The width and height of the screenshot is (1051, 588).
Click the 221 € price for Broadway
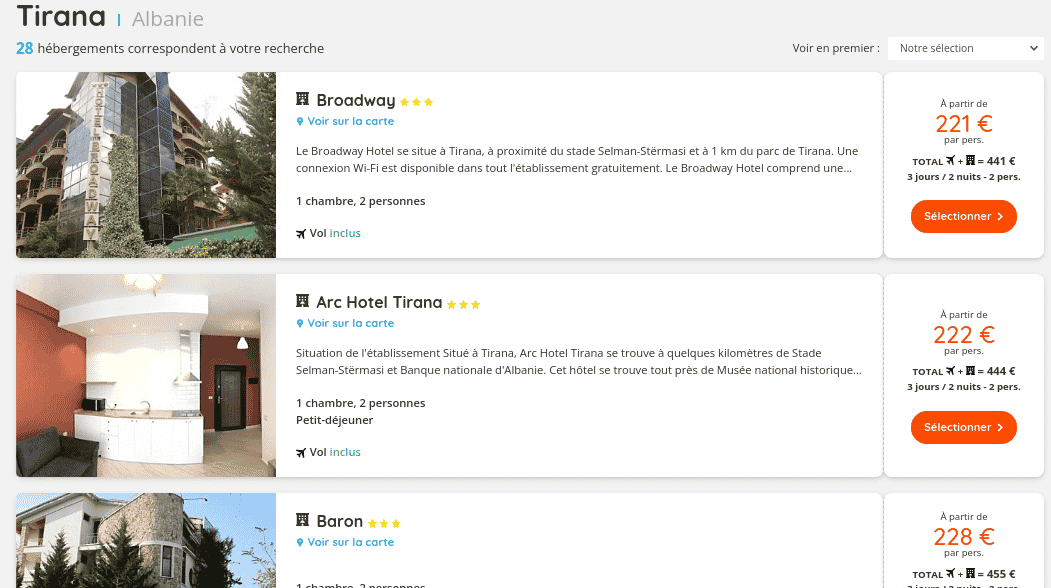(963, 124)
